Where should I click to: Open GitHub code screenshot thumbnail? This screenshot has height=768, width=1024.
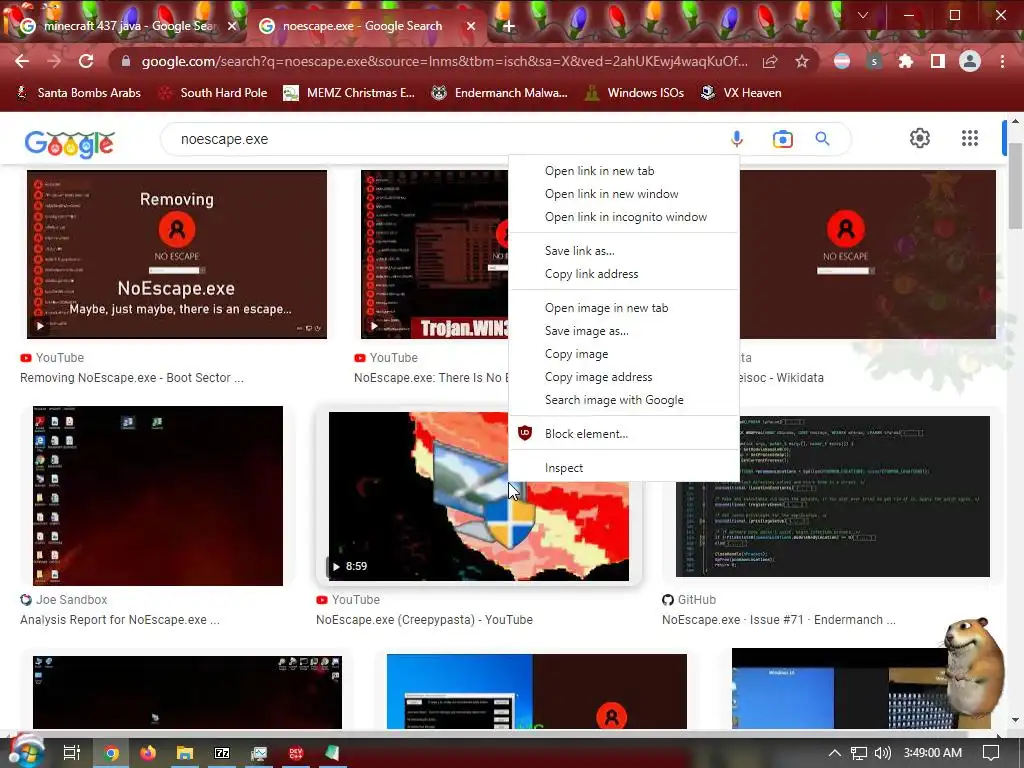[833, 496]
